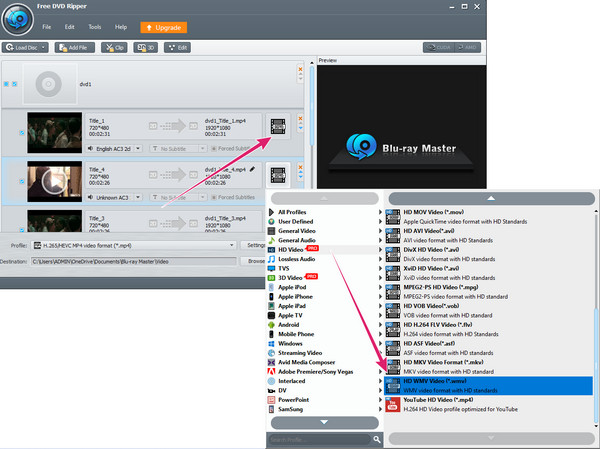Toggle Forced Subtitles for Title_4

click(214, 198)
